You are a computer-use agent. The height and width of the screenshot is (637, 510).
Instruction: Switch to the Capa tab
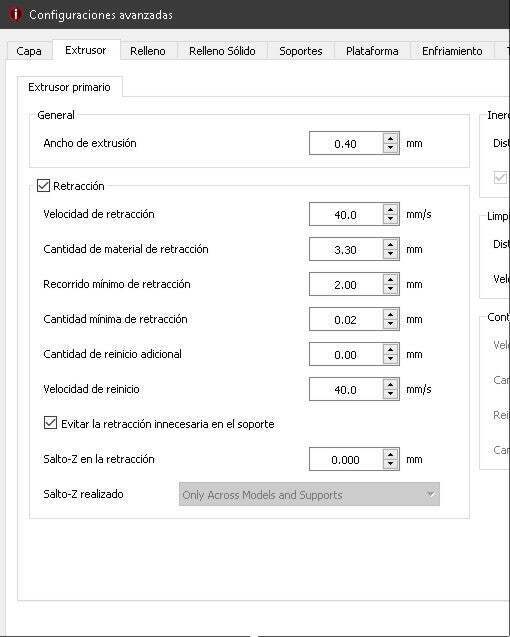pos(29,51)
